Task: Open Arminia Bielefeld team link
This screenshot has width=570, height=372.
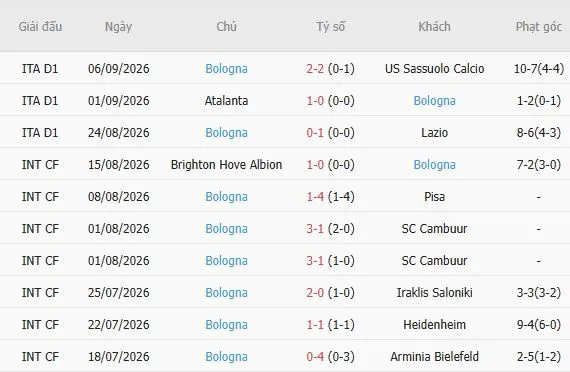Action: pyautogui.click(x=434, y=357)
